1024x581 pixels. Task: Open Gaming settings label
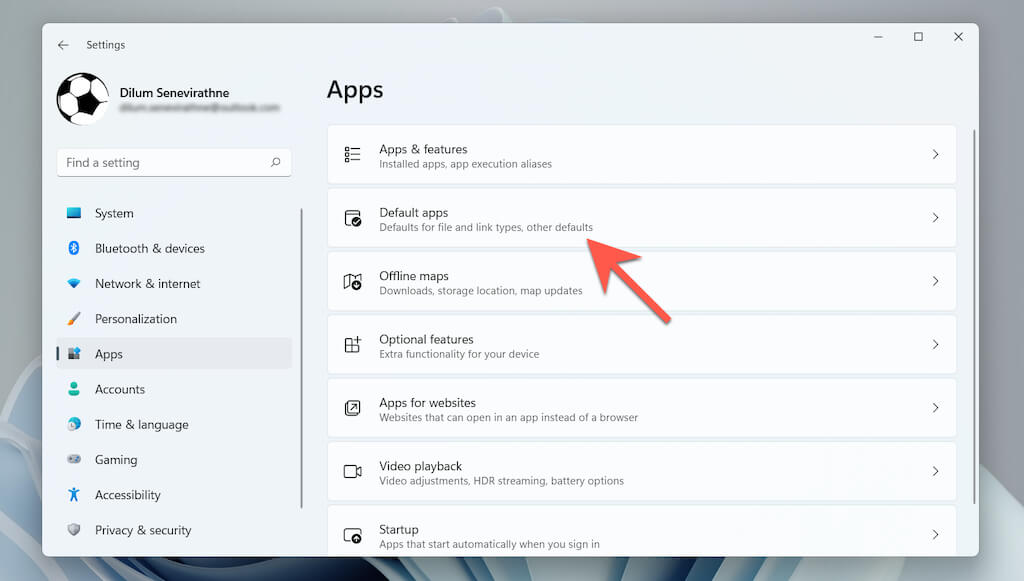(x=116, y=460)
